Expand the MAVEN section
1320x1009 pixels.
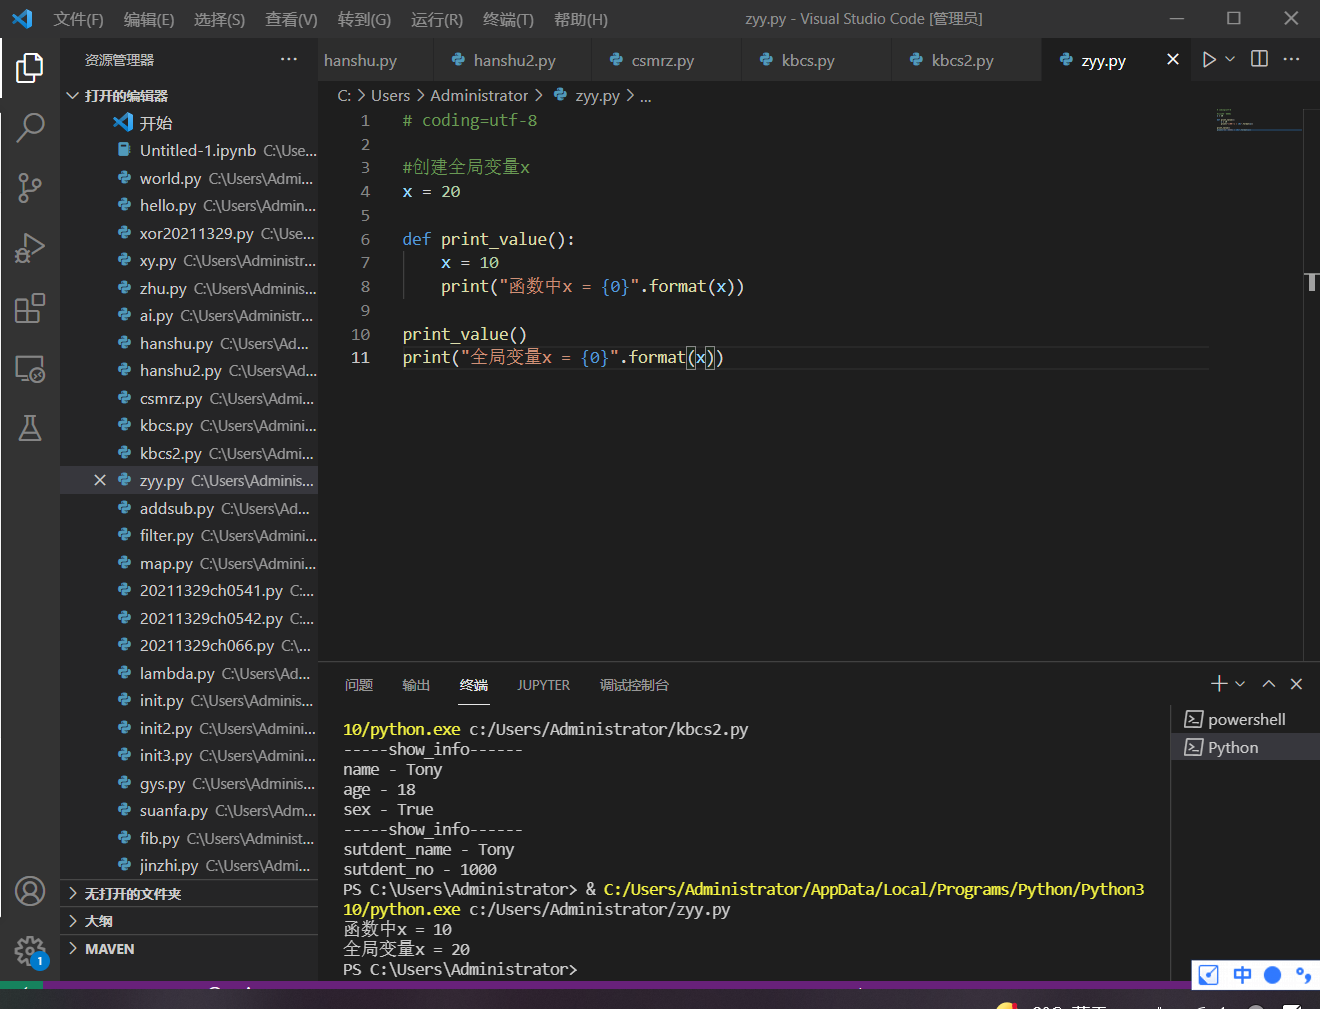coord(109,949)
